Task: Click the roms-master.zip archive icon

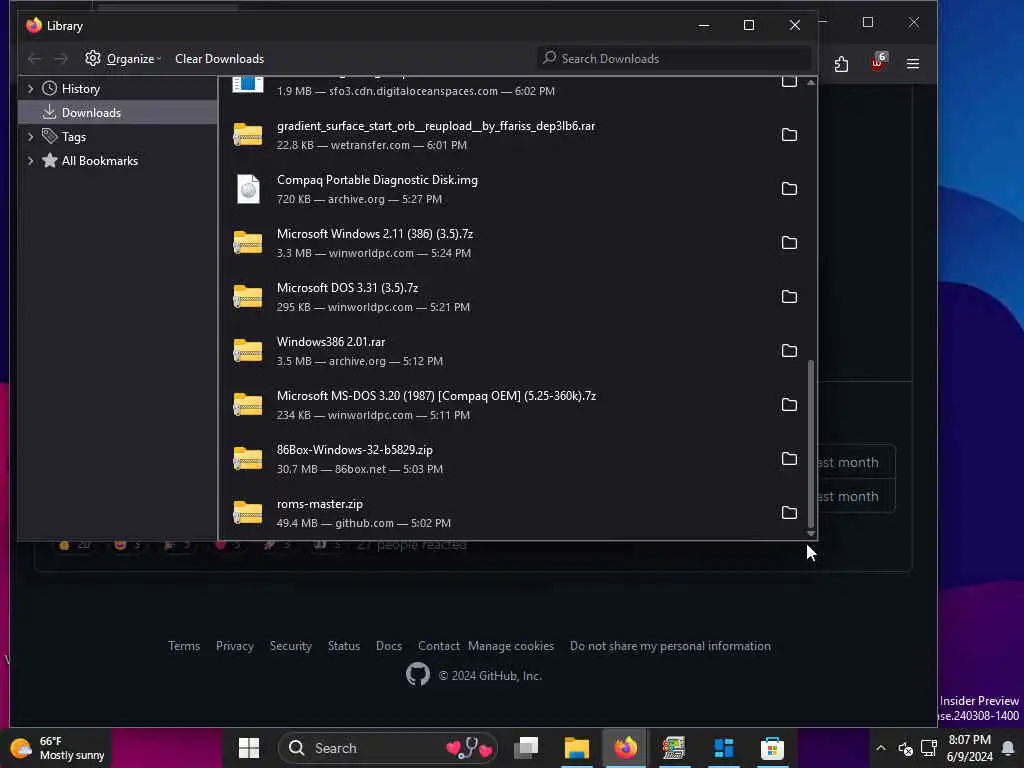Action: (x=248, y=513)
